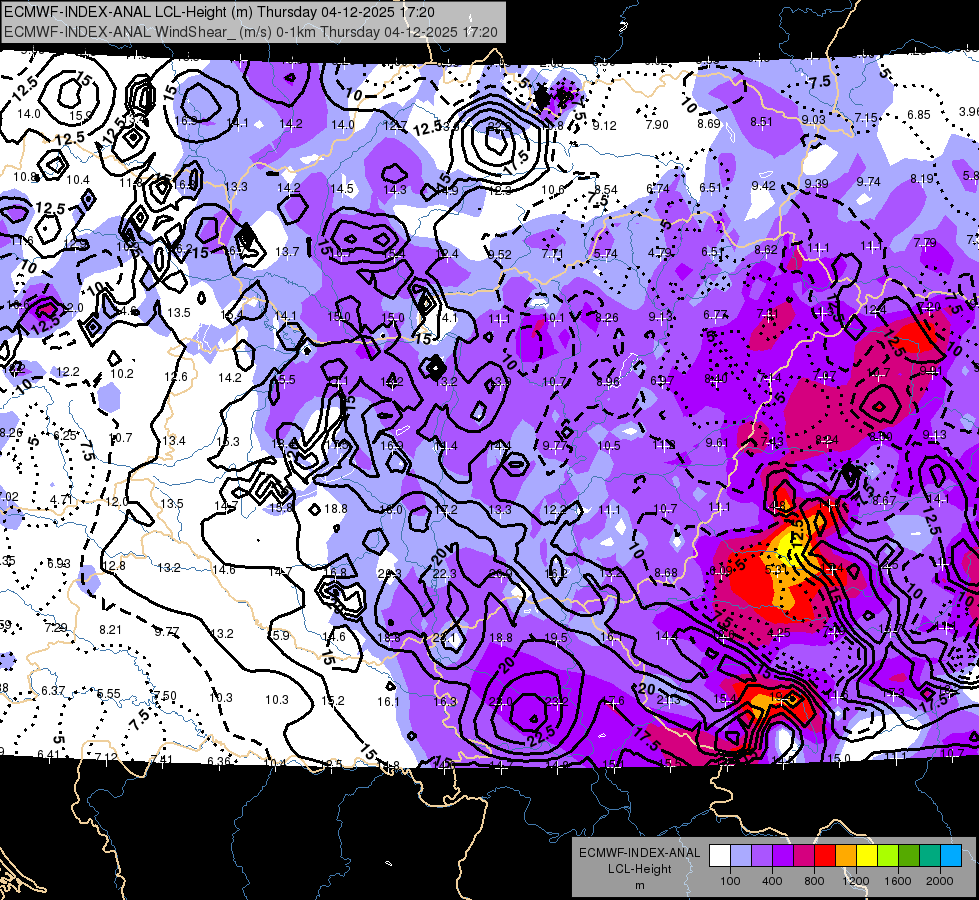Click the legend tick label 400
Image resolution: width=979 pixels, height=900 pixels.
(x=772, y=881)
